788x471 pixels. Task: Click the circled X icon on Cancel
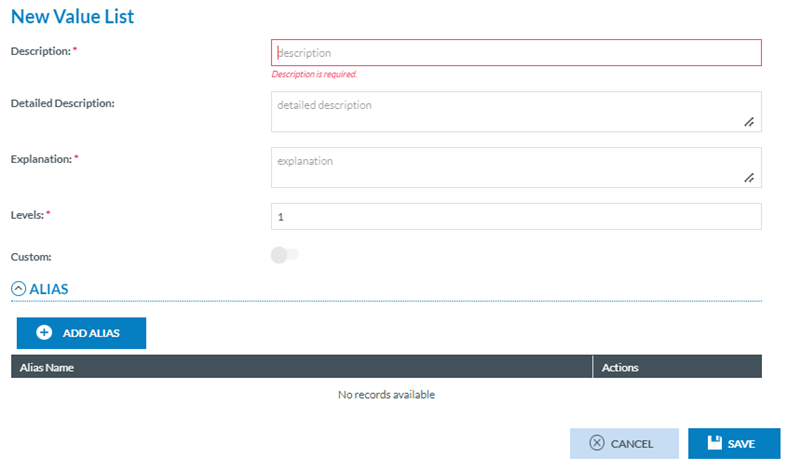pyautogui.click(x=597, y=443)
